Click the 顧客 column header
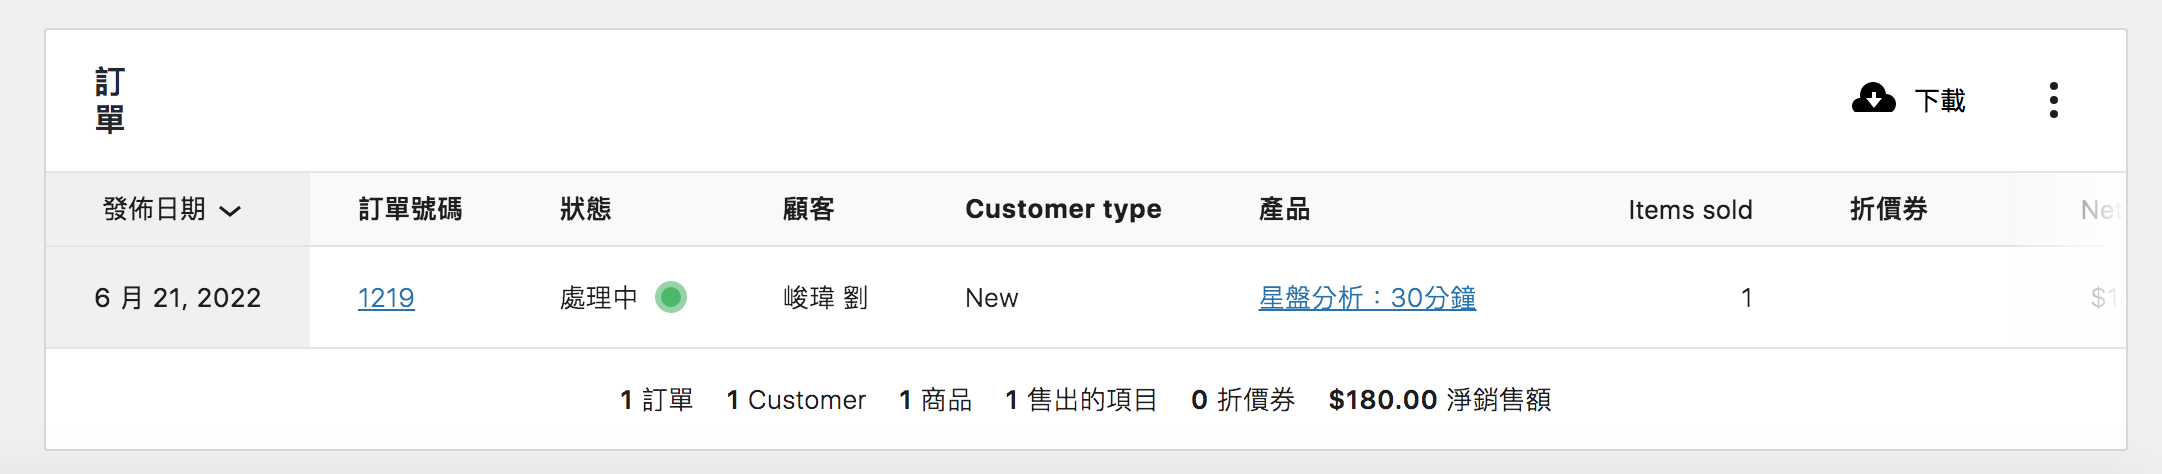The image size is (2162, 474). click(x=808, y=209)
